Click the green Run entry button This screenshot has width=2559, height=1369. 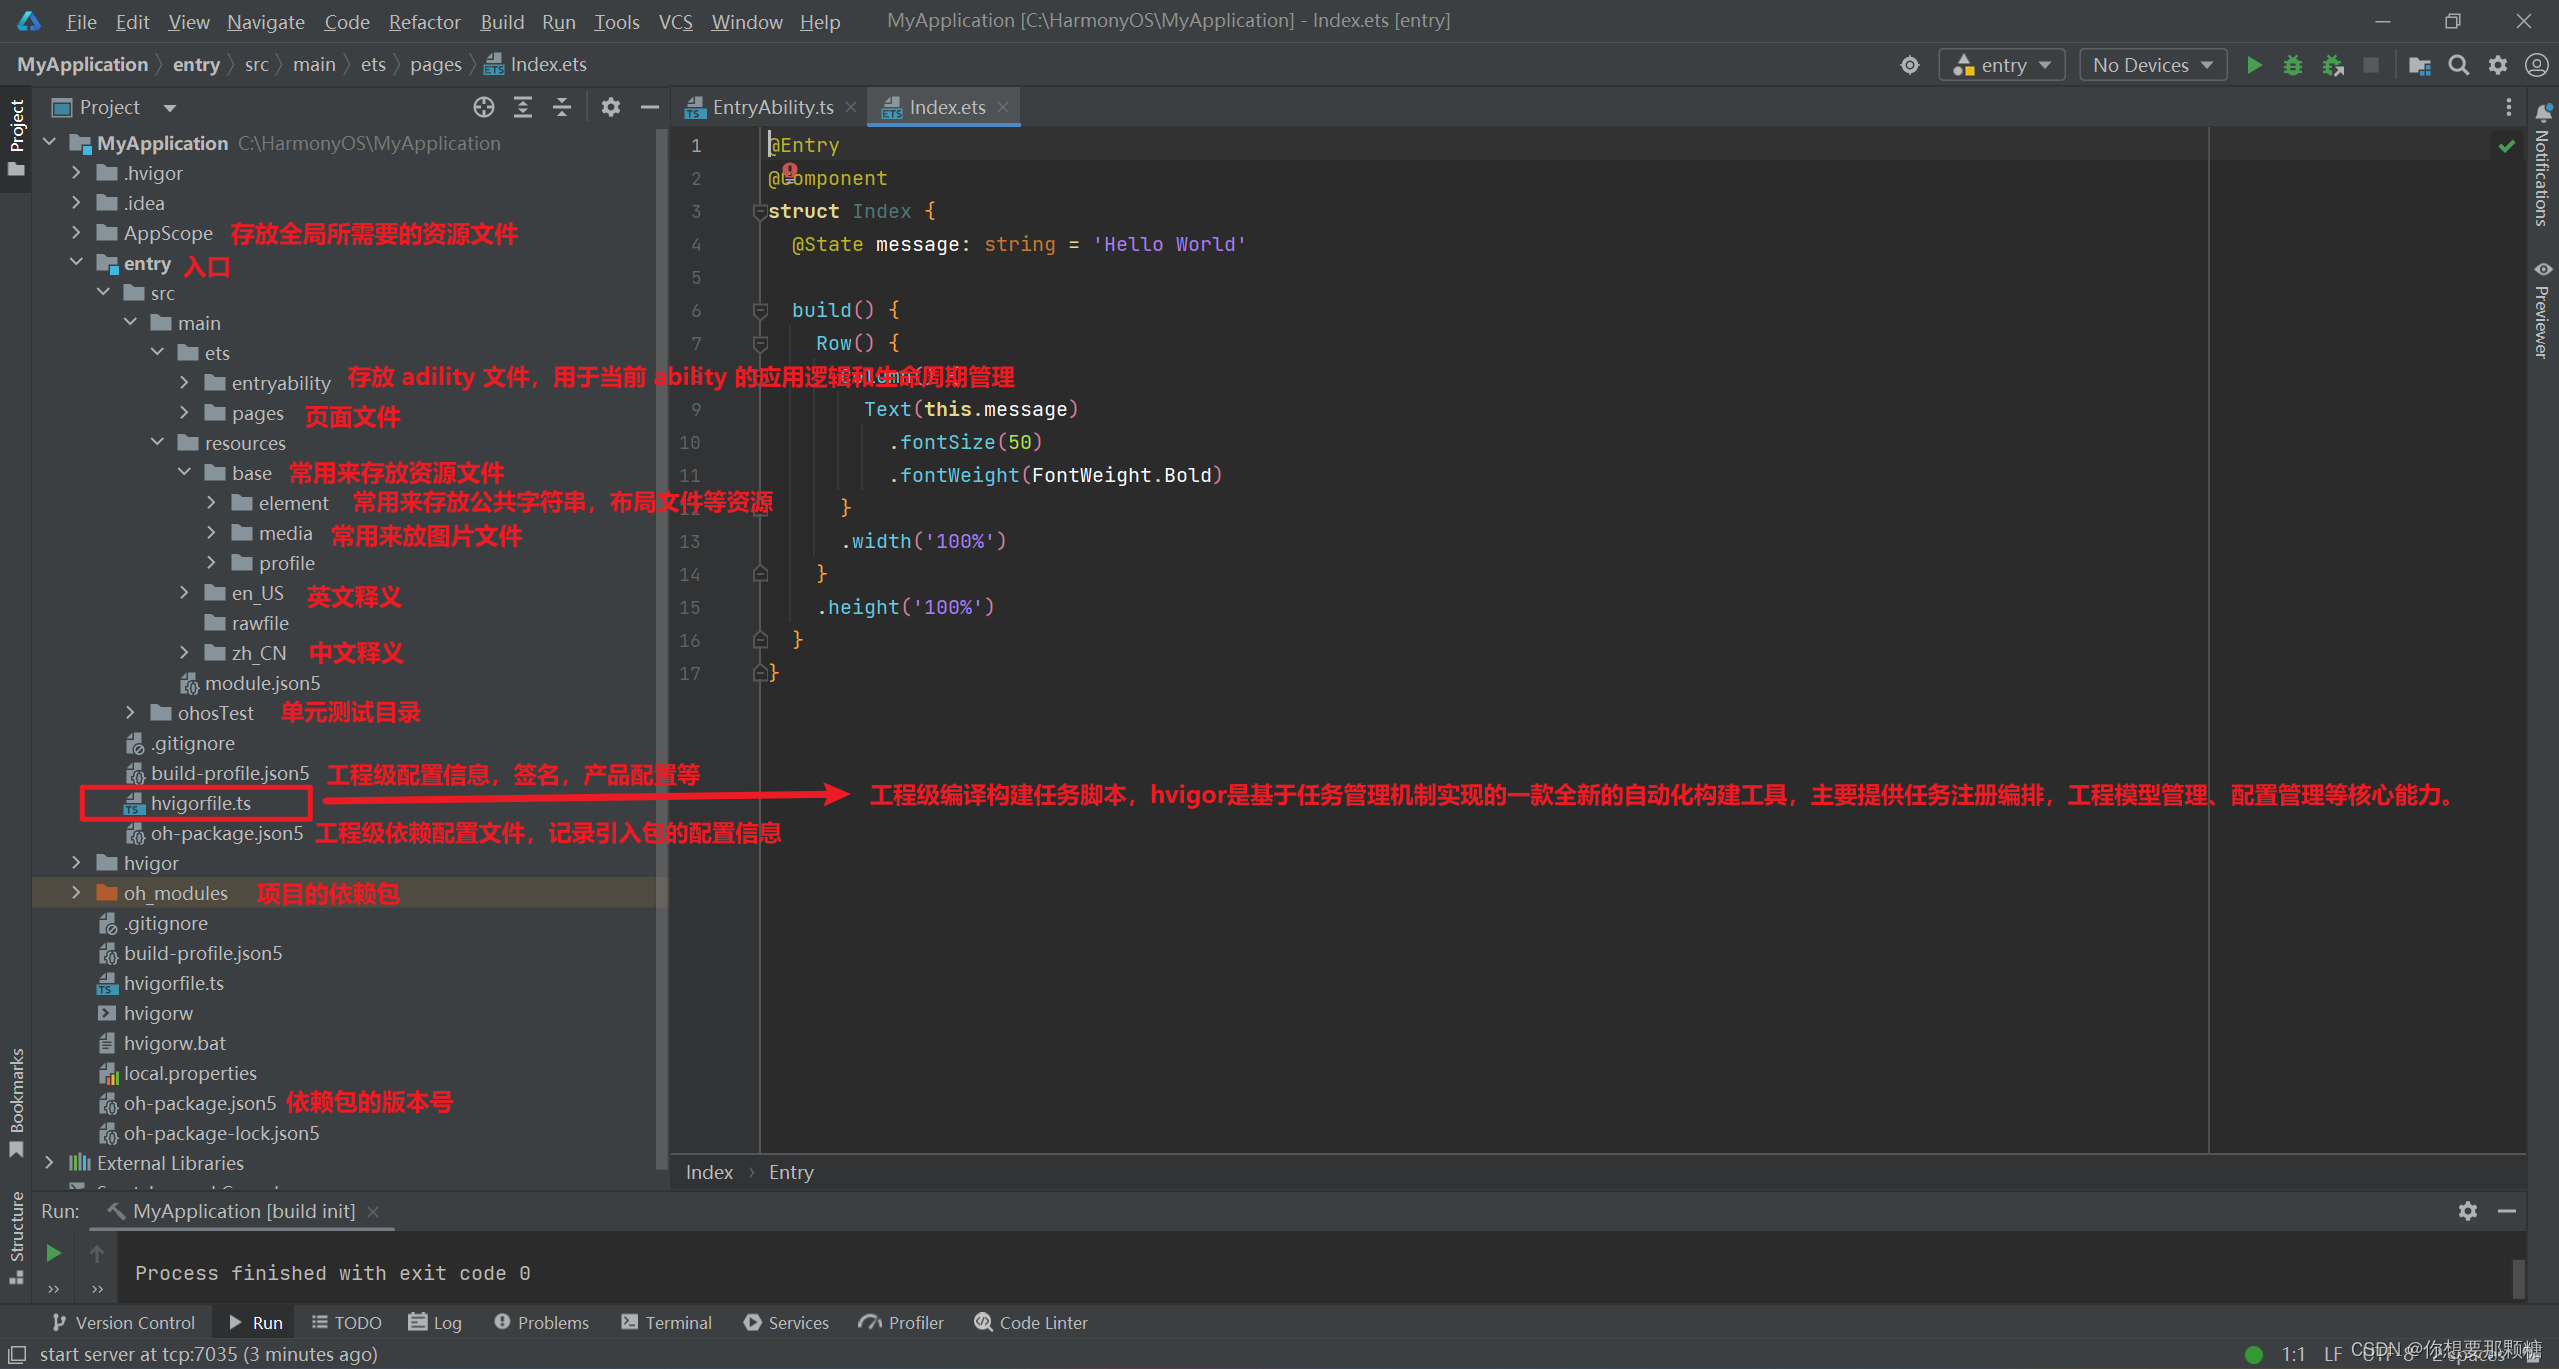(x=2254, y=65)
